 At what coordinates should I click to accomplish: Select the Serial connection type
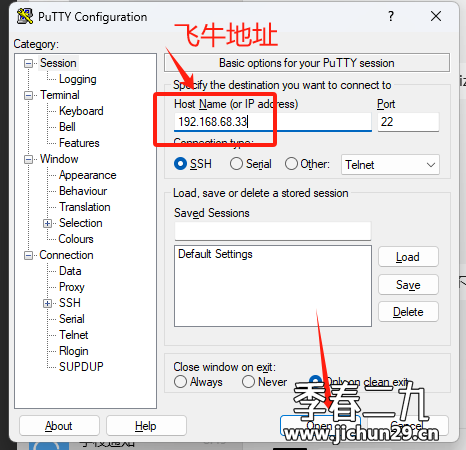[x=236, y=164]
